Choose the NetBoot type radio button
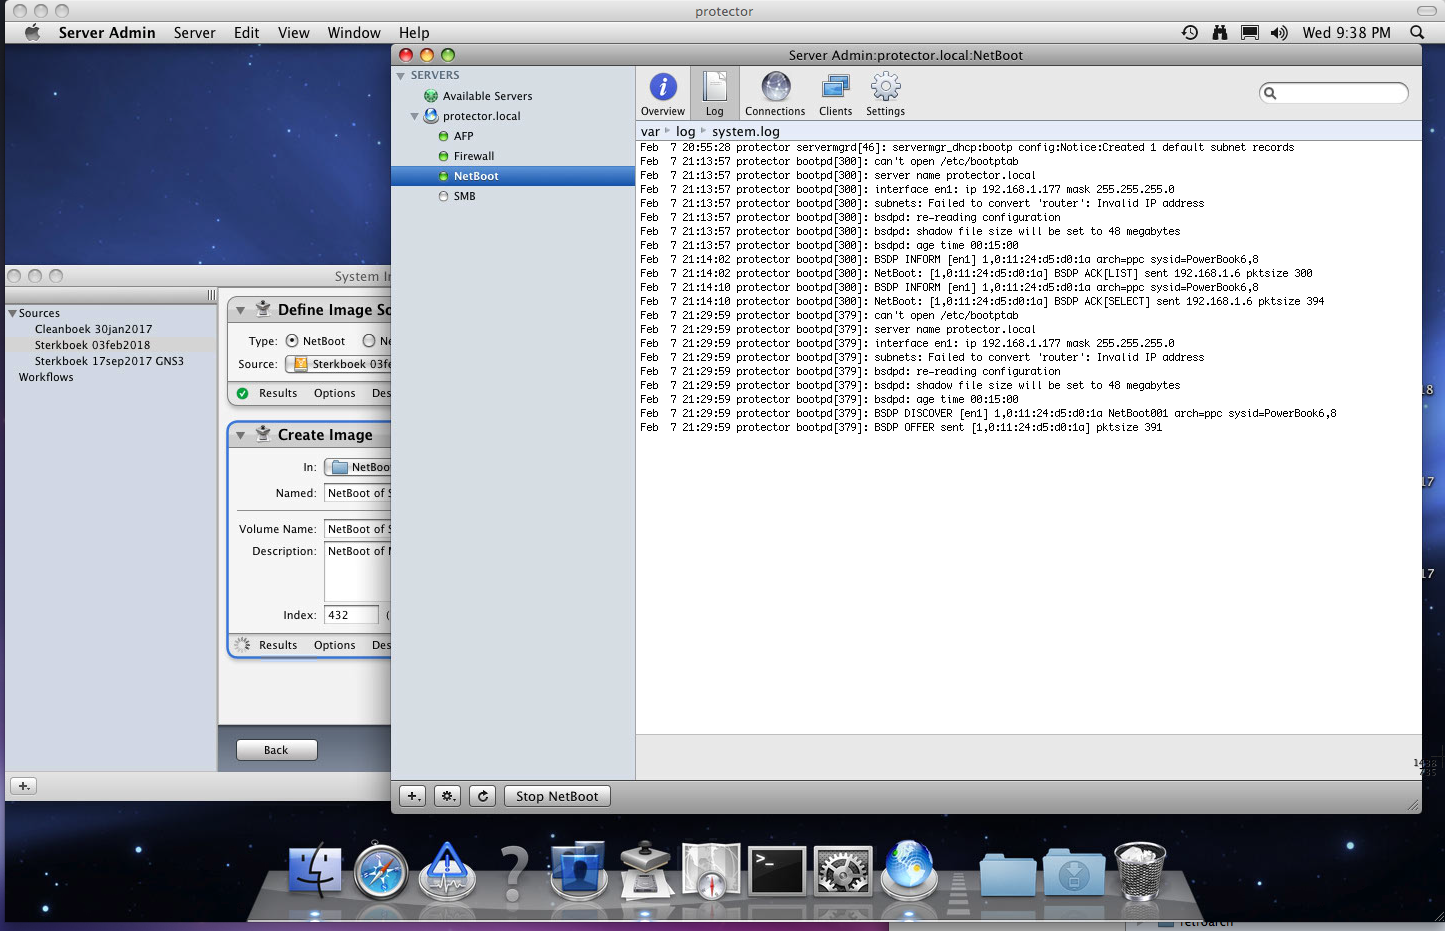This screenshot has width=1445, height=931. tap(292, 341)
